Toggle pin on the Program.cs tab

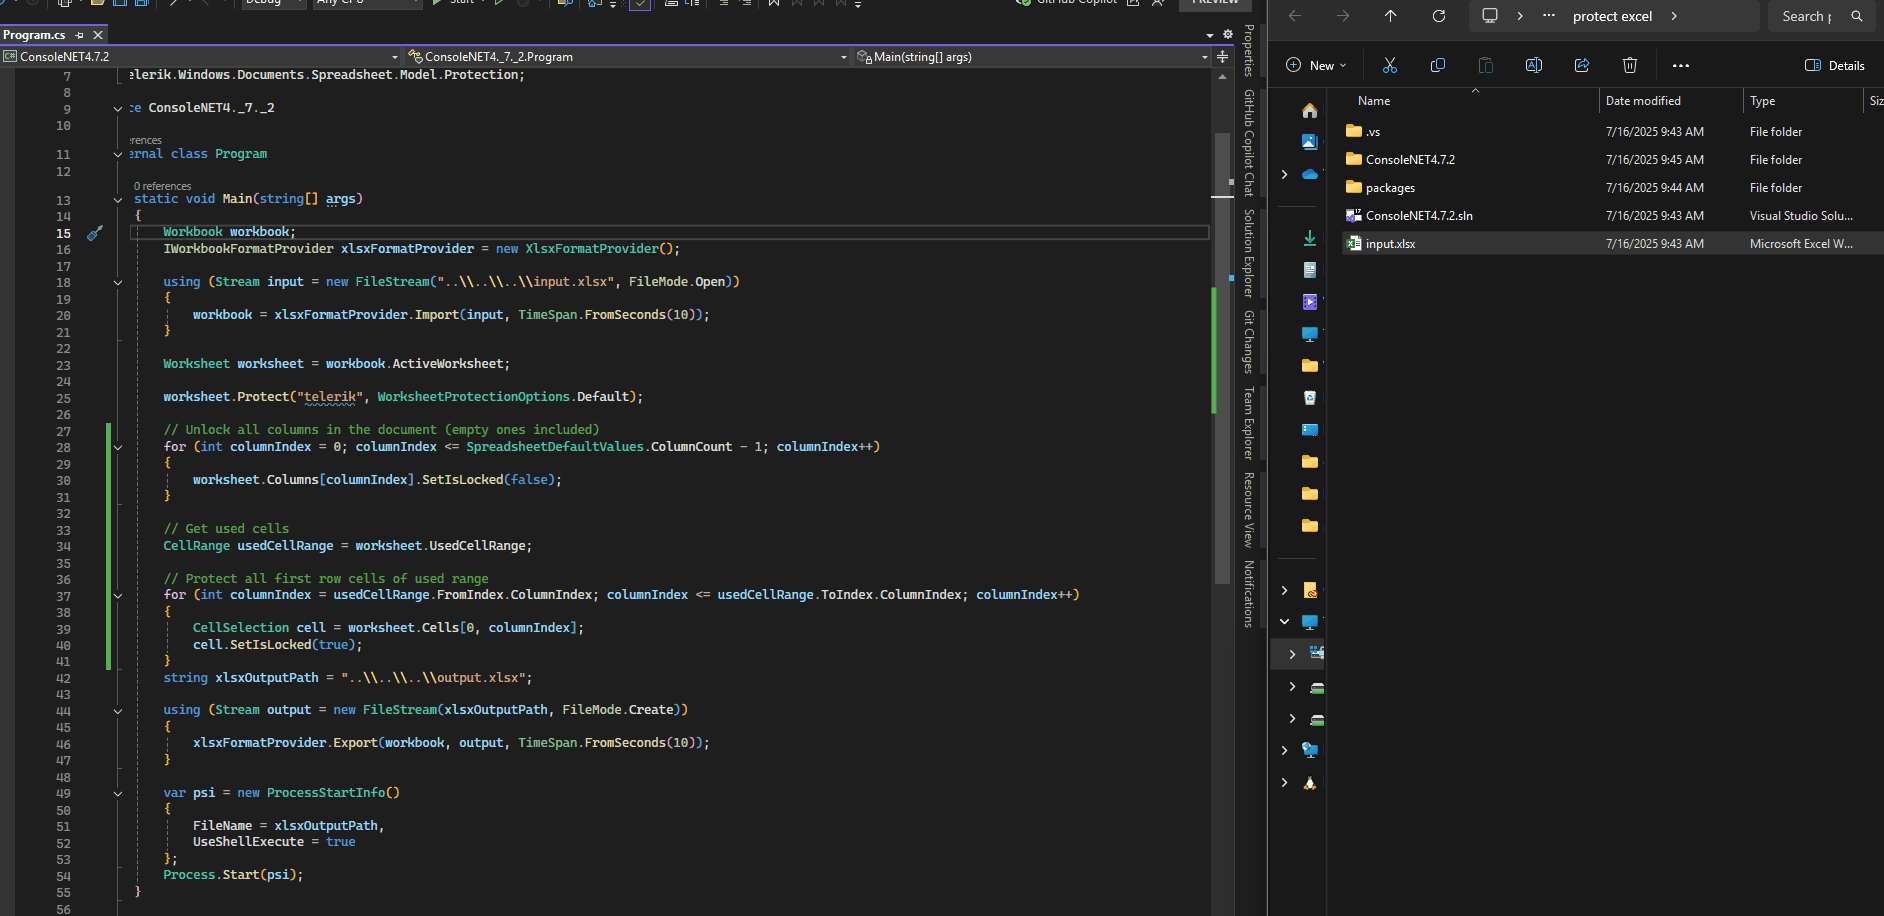80,35
